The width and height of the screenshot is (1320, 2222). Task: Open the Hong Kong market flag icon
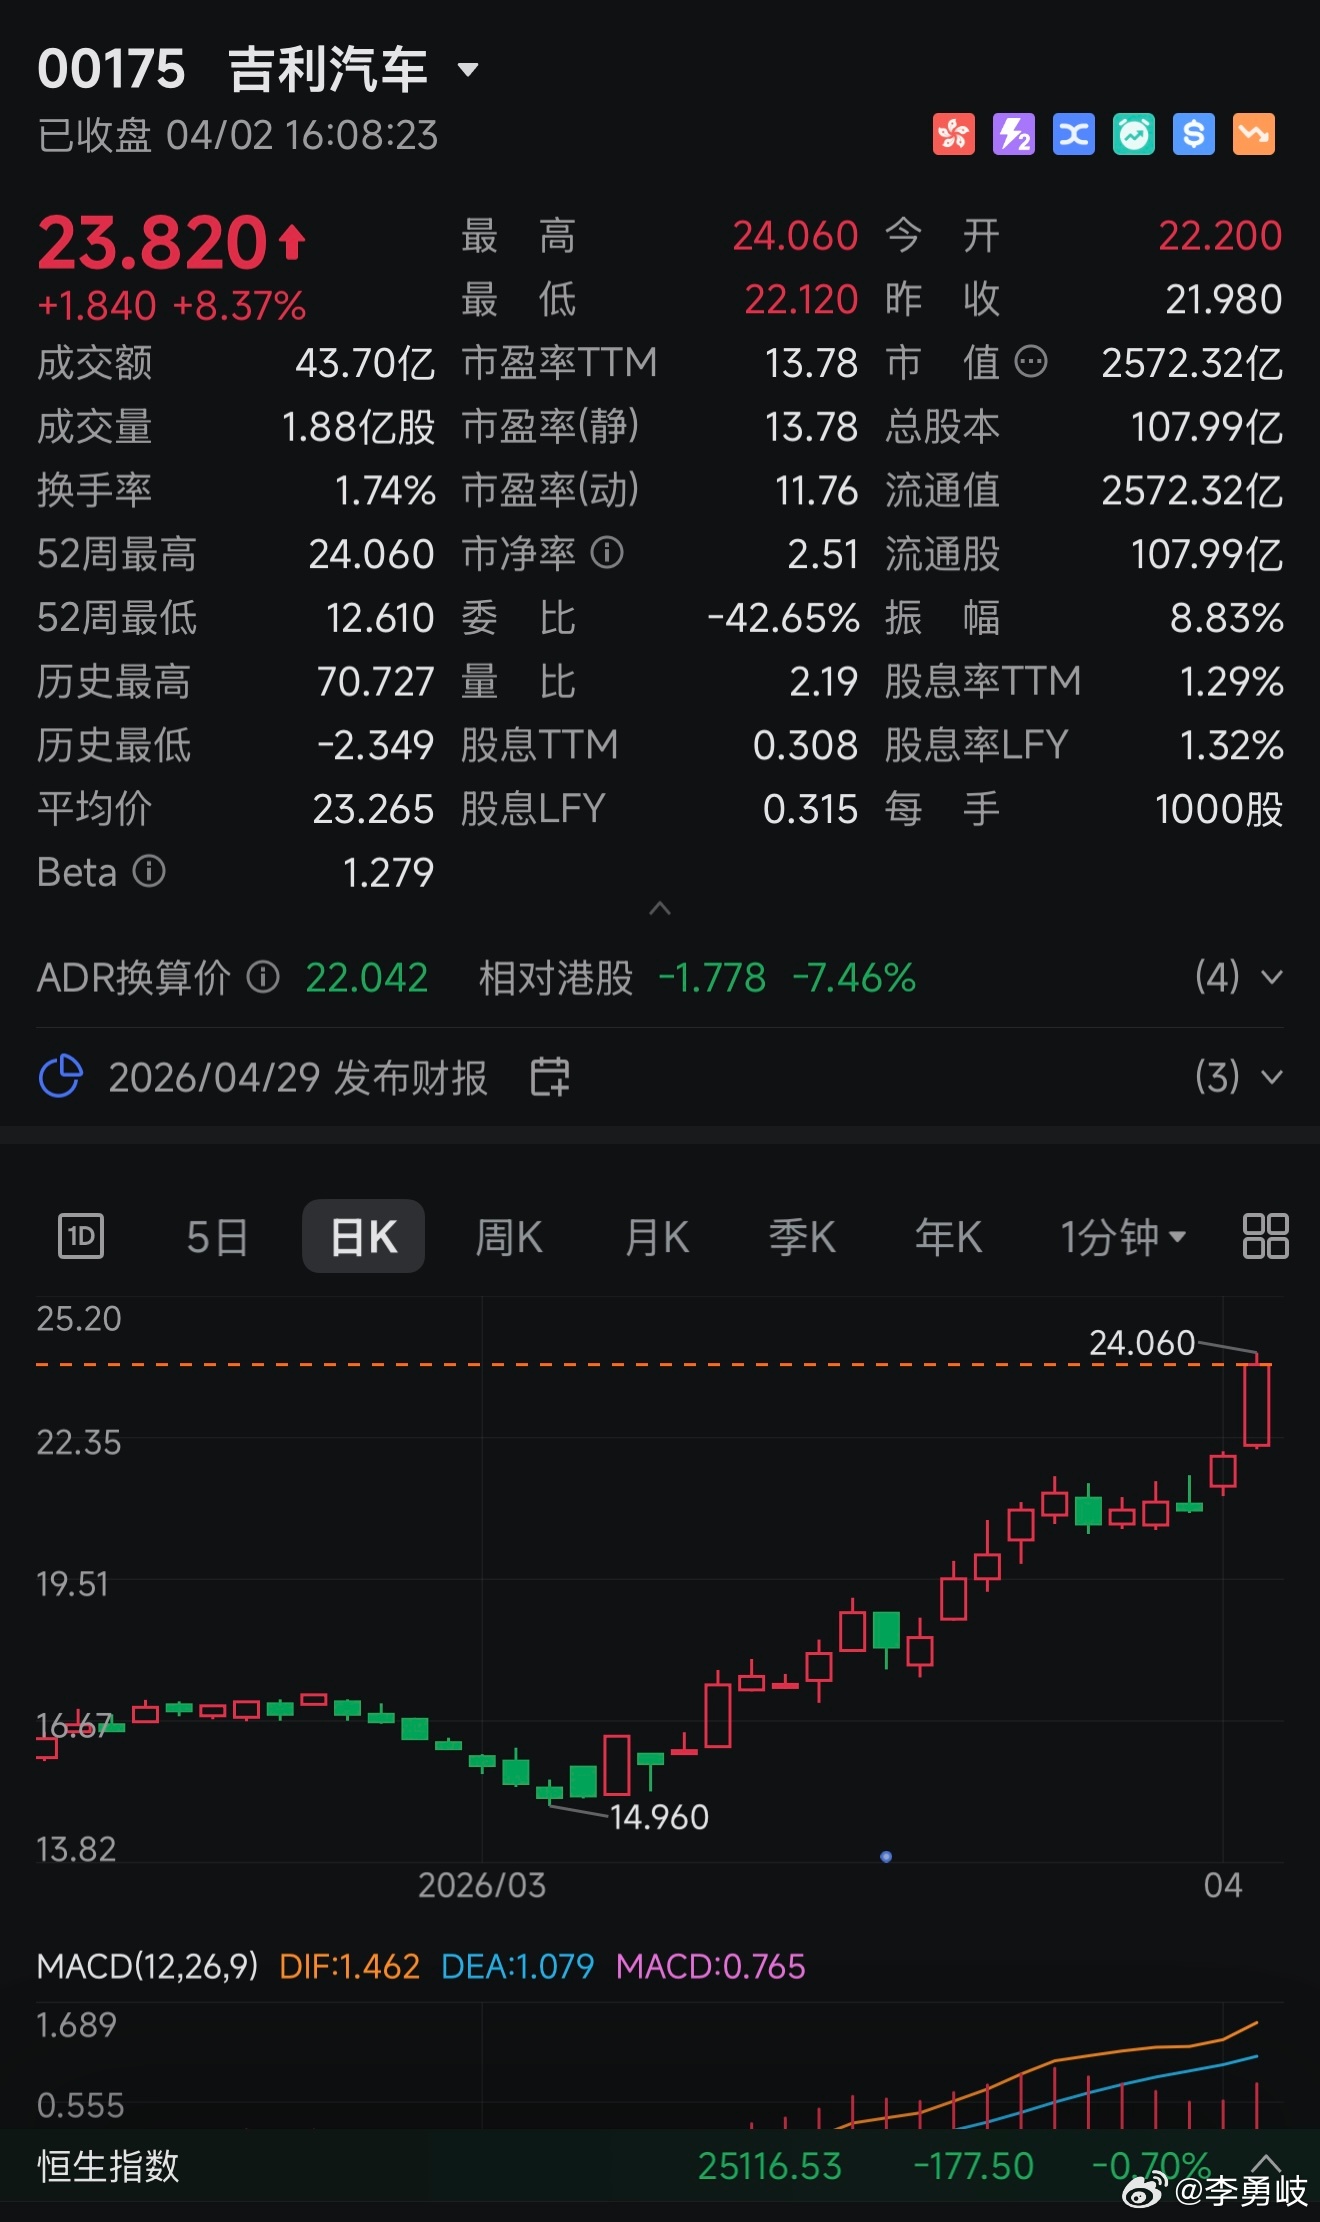pos(953,134)
